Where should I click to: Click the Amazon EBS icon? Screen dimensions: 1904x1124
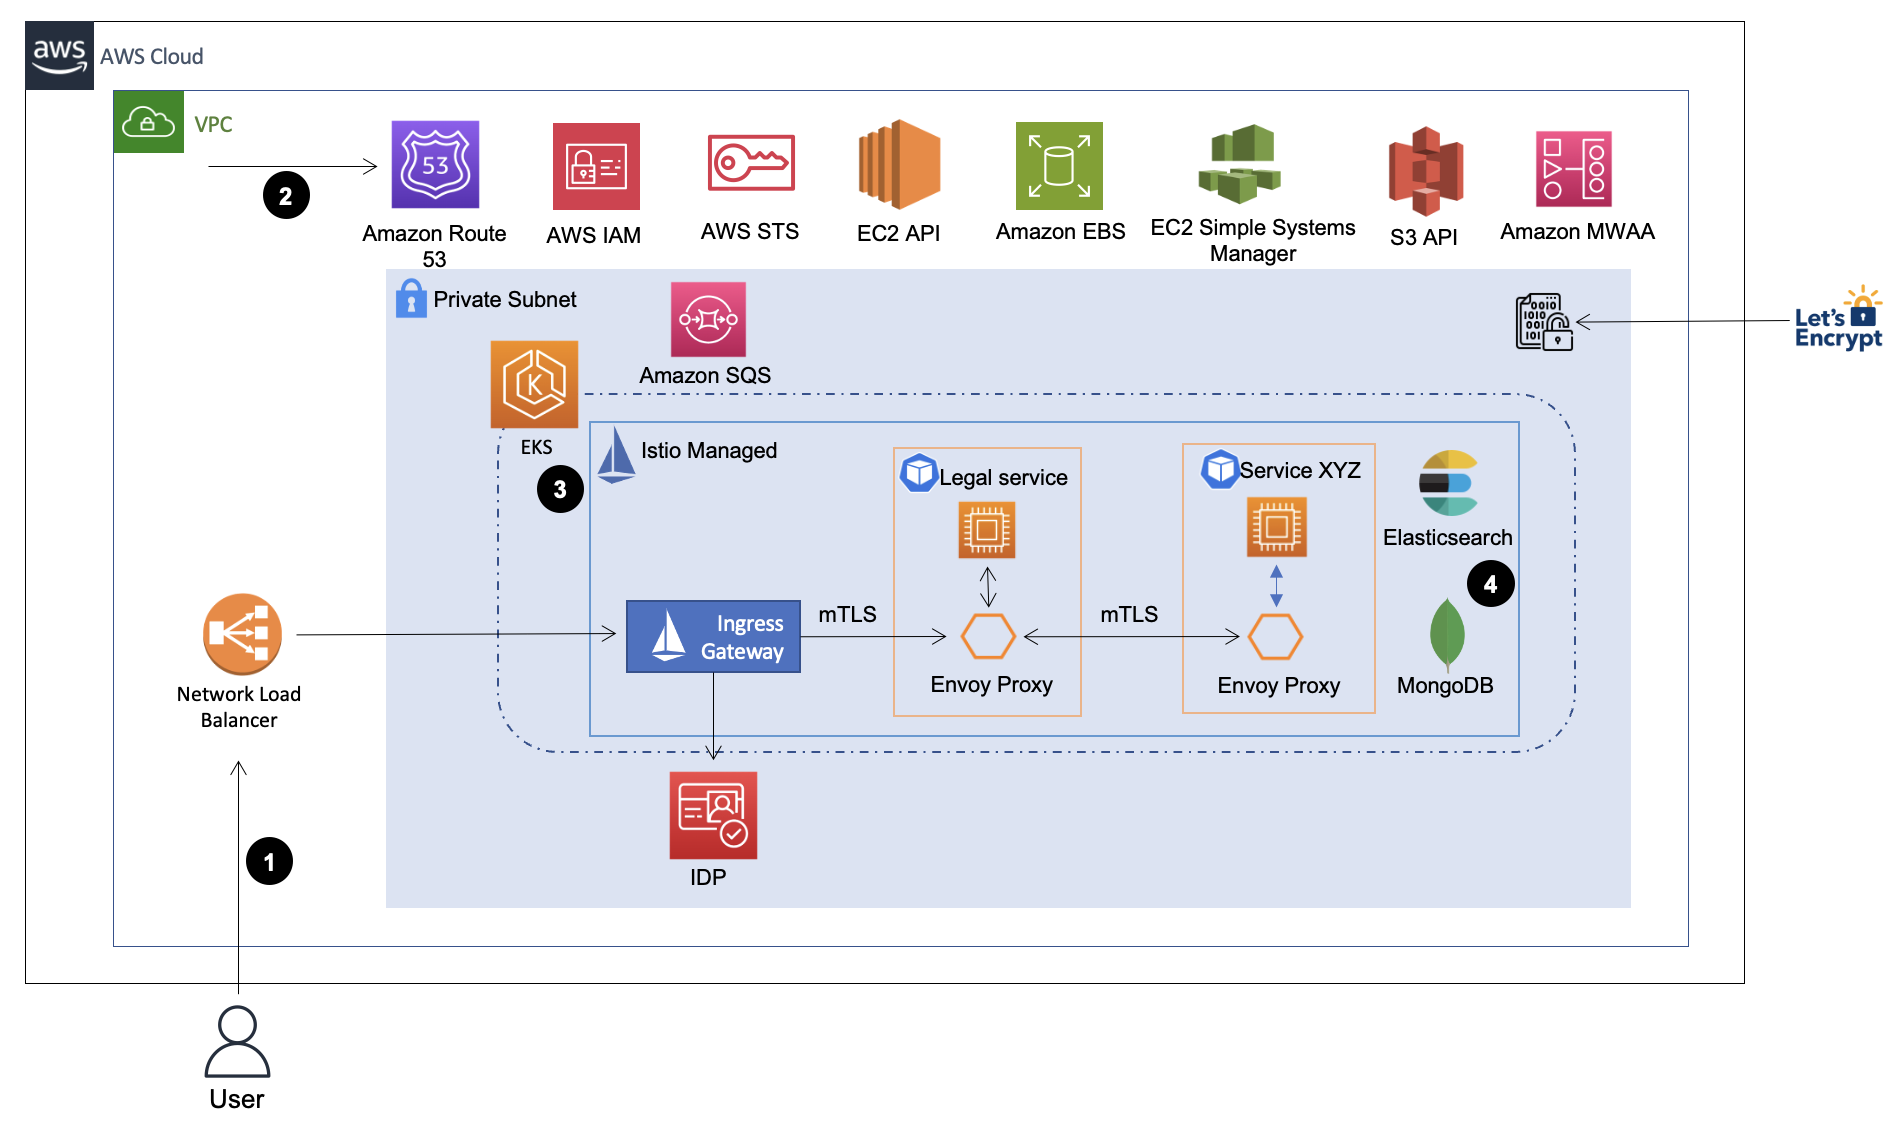pyautogui.click(x=1058, y=165)
